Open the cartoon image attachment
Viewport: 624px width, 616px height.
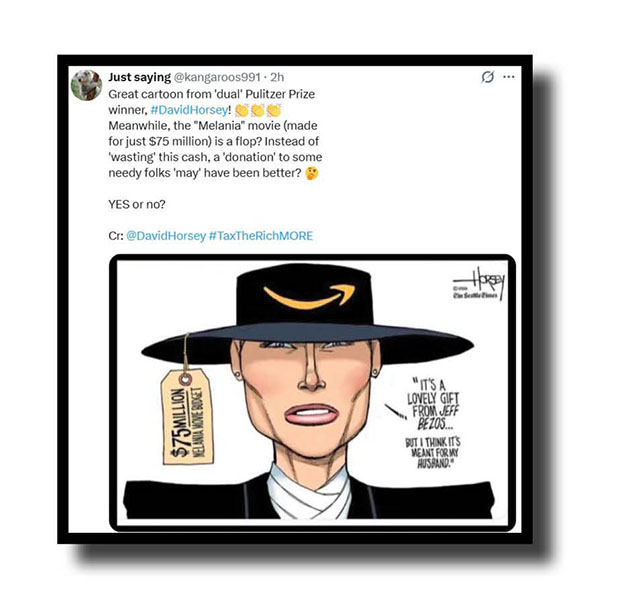pyautogui.click(x=312, y=392)
